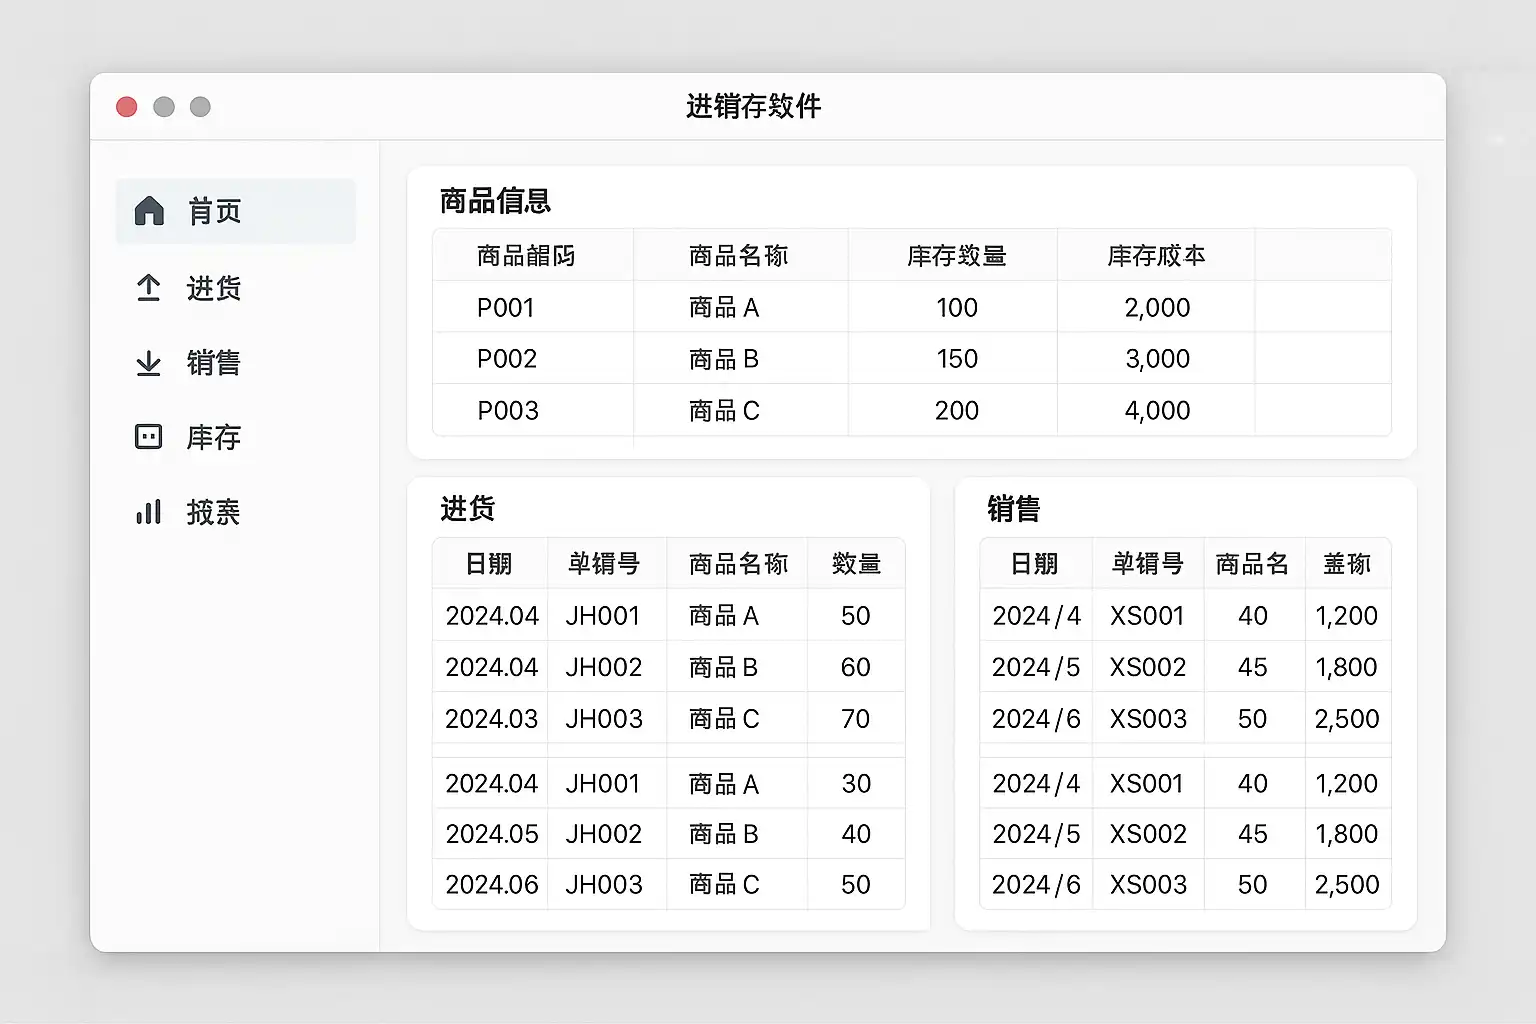Click the purchase date 2024.05
The image size is (1536, 1024).
(x=492, y=834)
